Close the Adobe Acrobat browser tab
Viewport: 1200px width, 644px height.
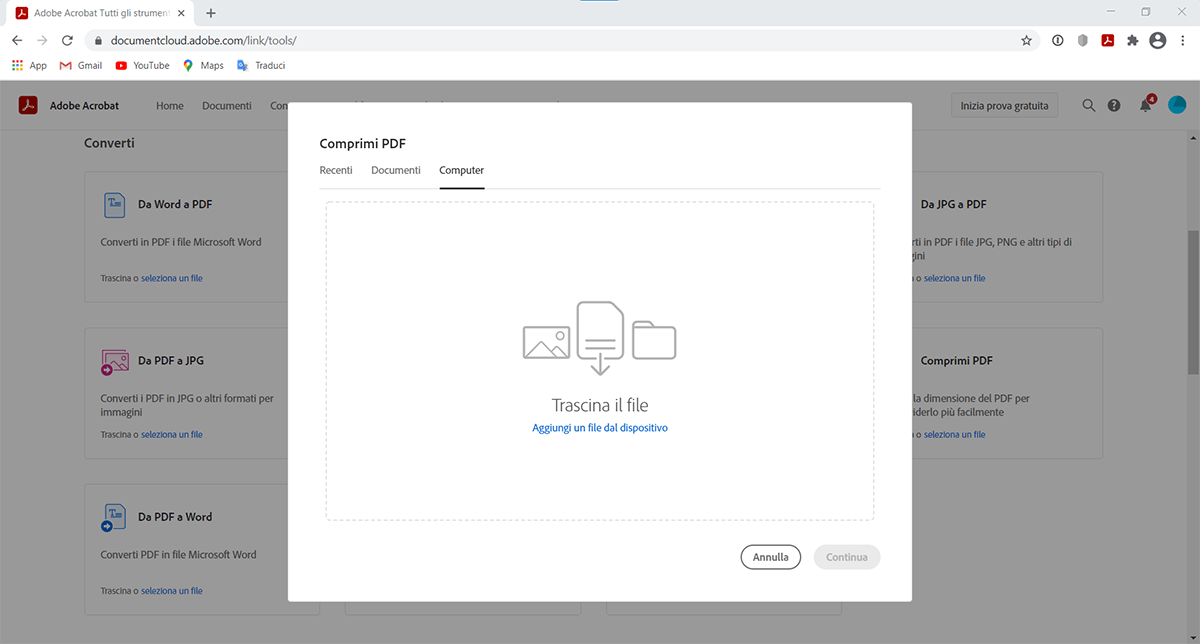181,13
